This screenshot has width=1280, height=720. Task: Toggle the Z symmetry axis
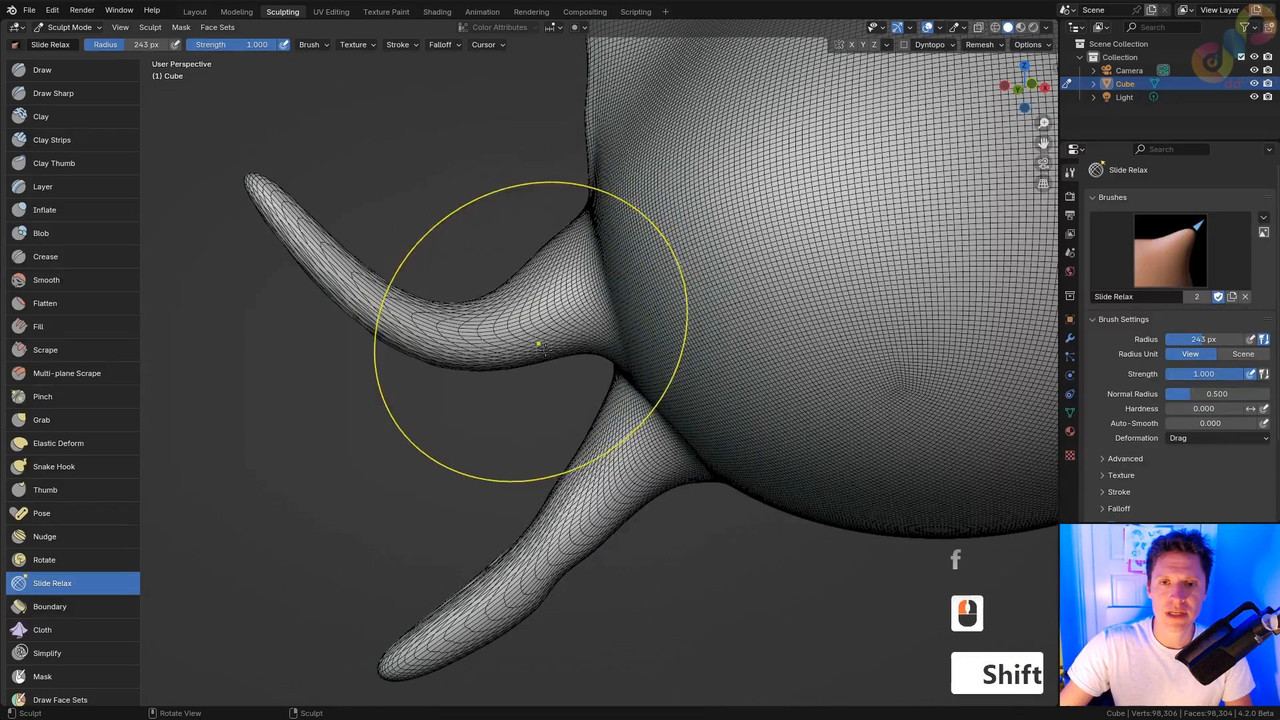(874, 44)
